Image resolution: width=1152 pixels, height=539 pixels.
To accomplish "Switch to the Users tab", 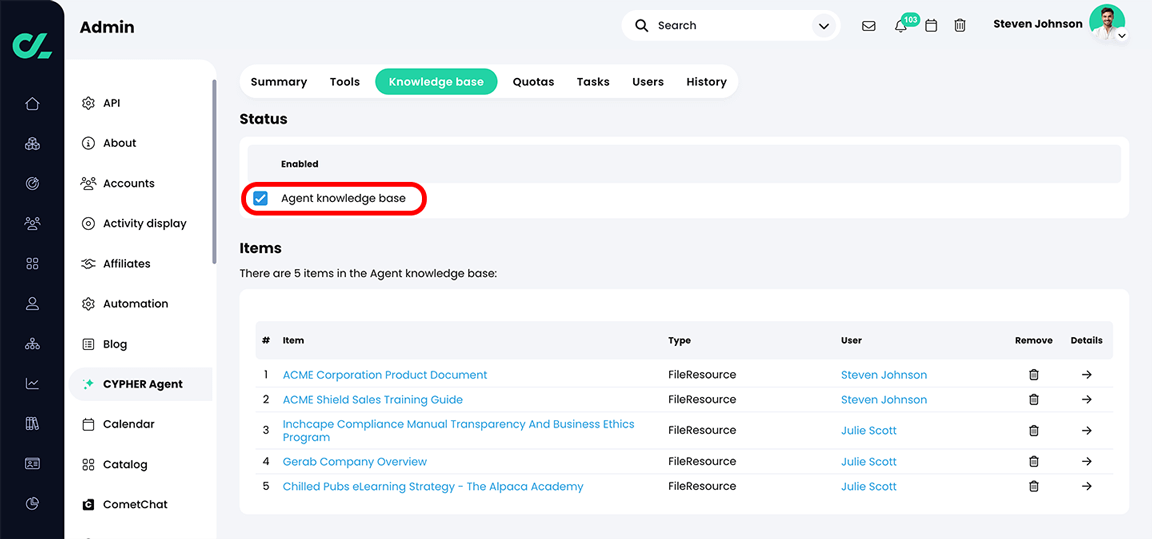I will tap(648, 82).
